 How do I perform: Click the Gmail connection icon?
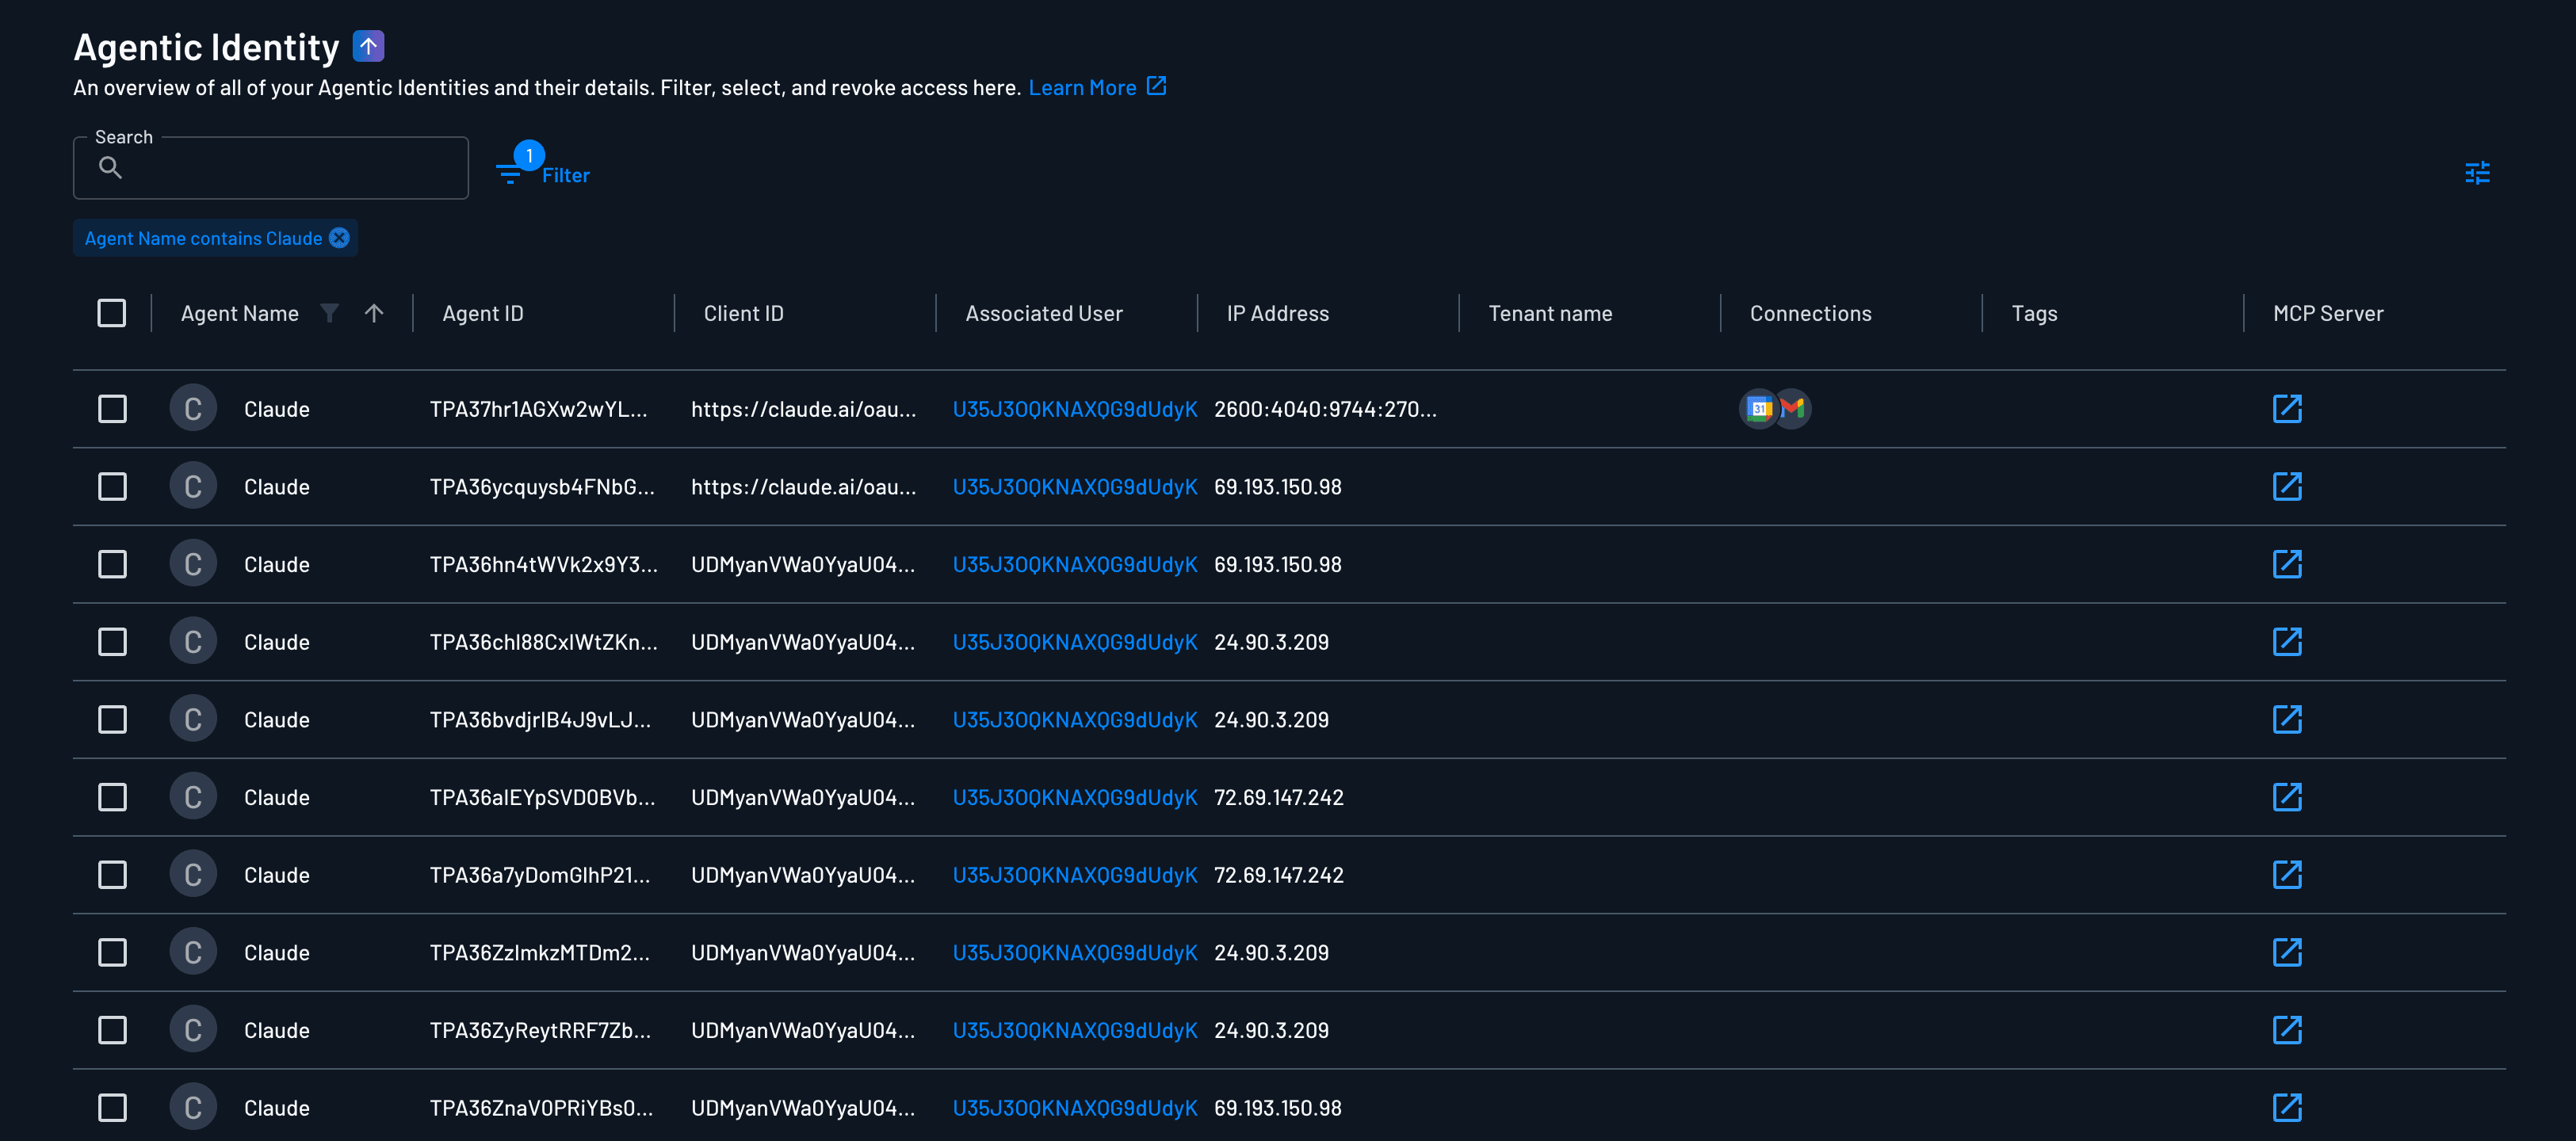[x=1794, y=409]
